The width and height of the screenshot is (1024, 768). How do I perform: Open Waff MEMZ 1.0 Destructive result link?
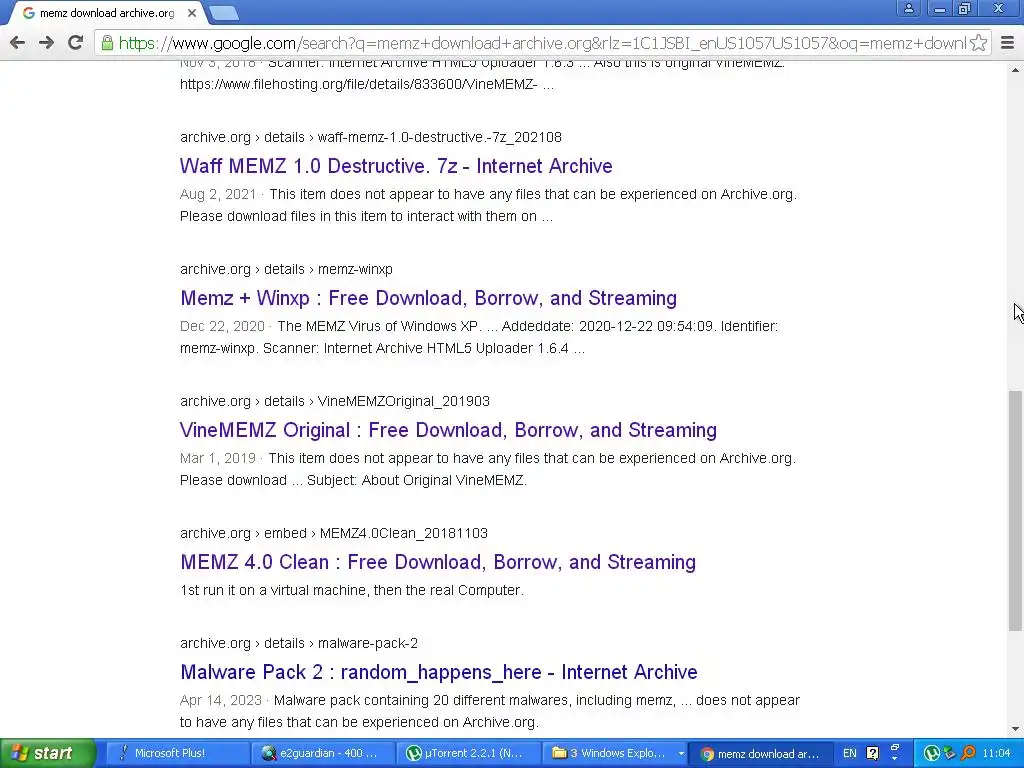tap(396, 166)
